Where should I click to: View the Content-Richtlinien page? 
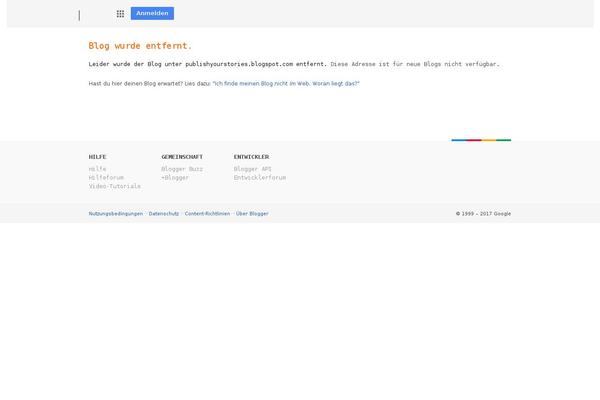pyautogui.click(x=207, y=213)
